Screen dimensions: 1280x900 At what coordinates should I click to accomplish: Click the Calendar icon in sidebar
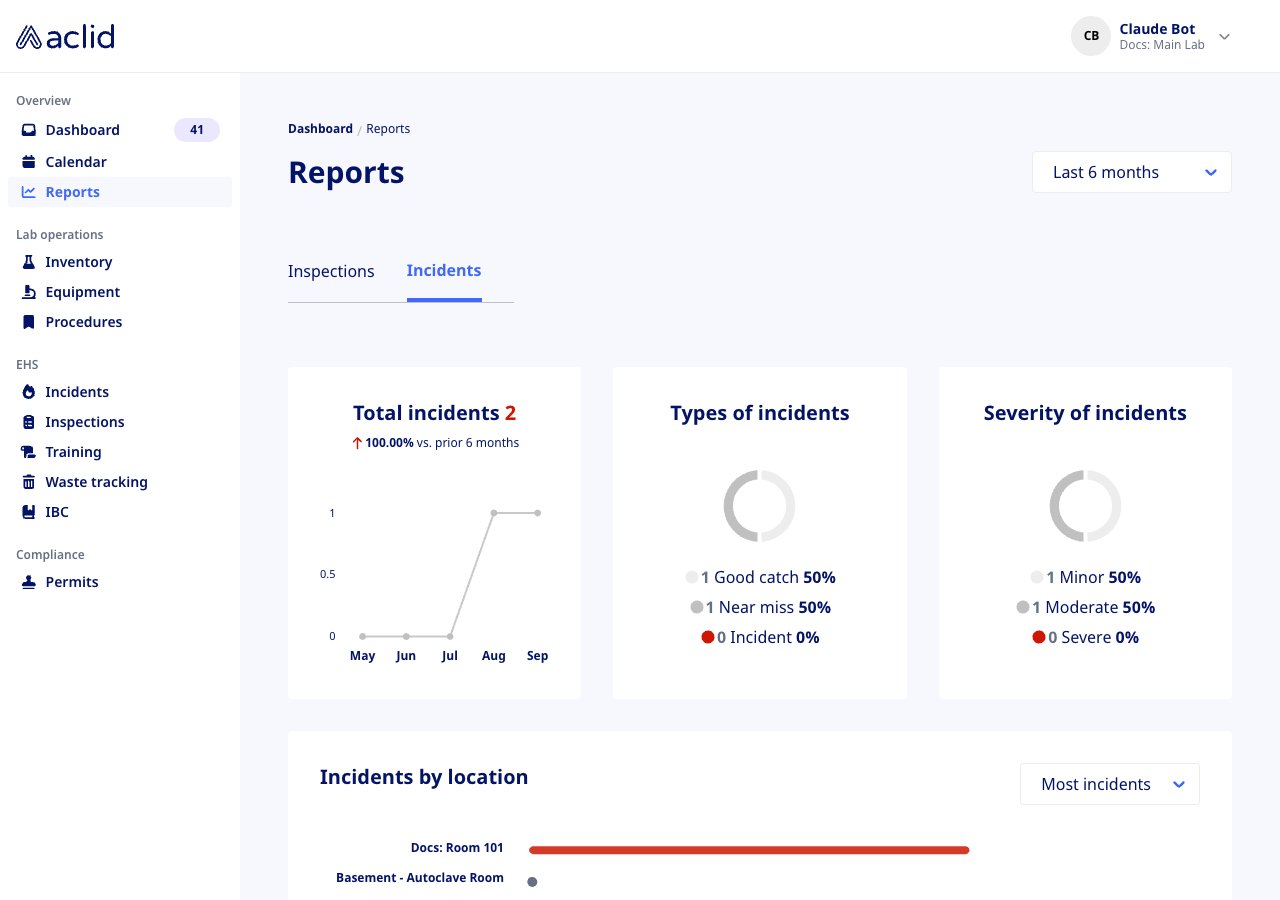(x=29, y=162)
